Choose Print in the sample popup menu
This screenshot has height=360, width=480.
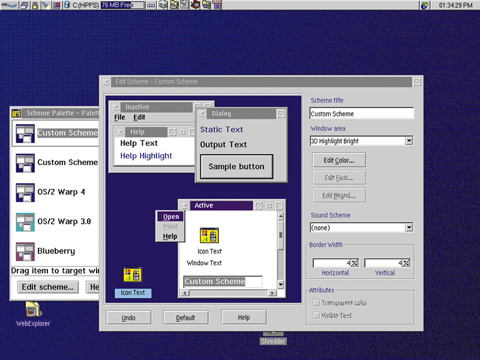coord(170,227)
